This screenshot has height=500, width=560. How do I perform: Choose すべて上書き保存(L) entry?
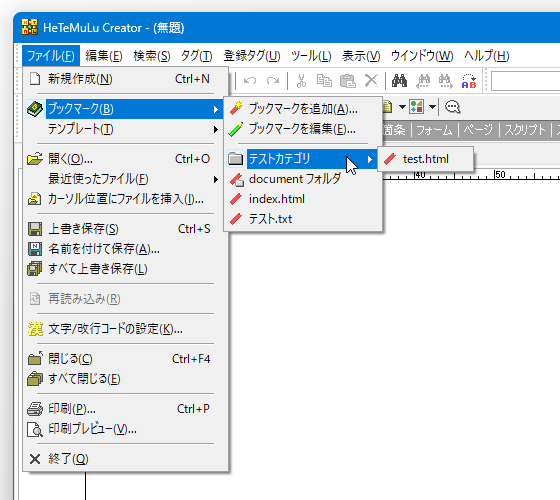pyautogui.click(x=125, y=269)
